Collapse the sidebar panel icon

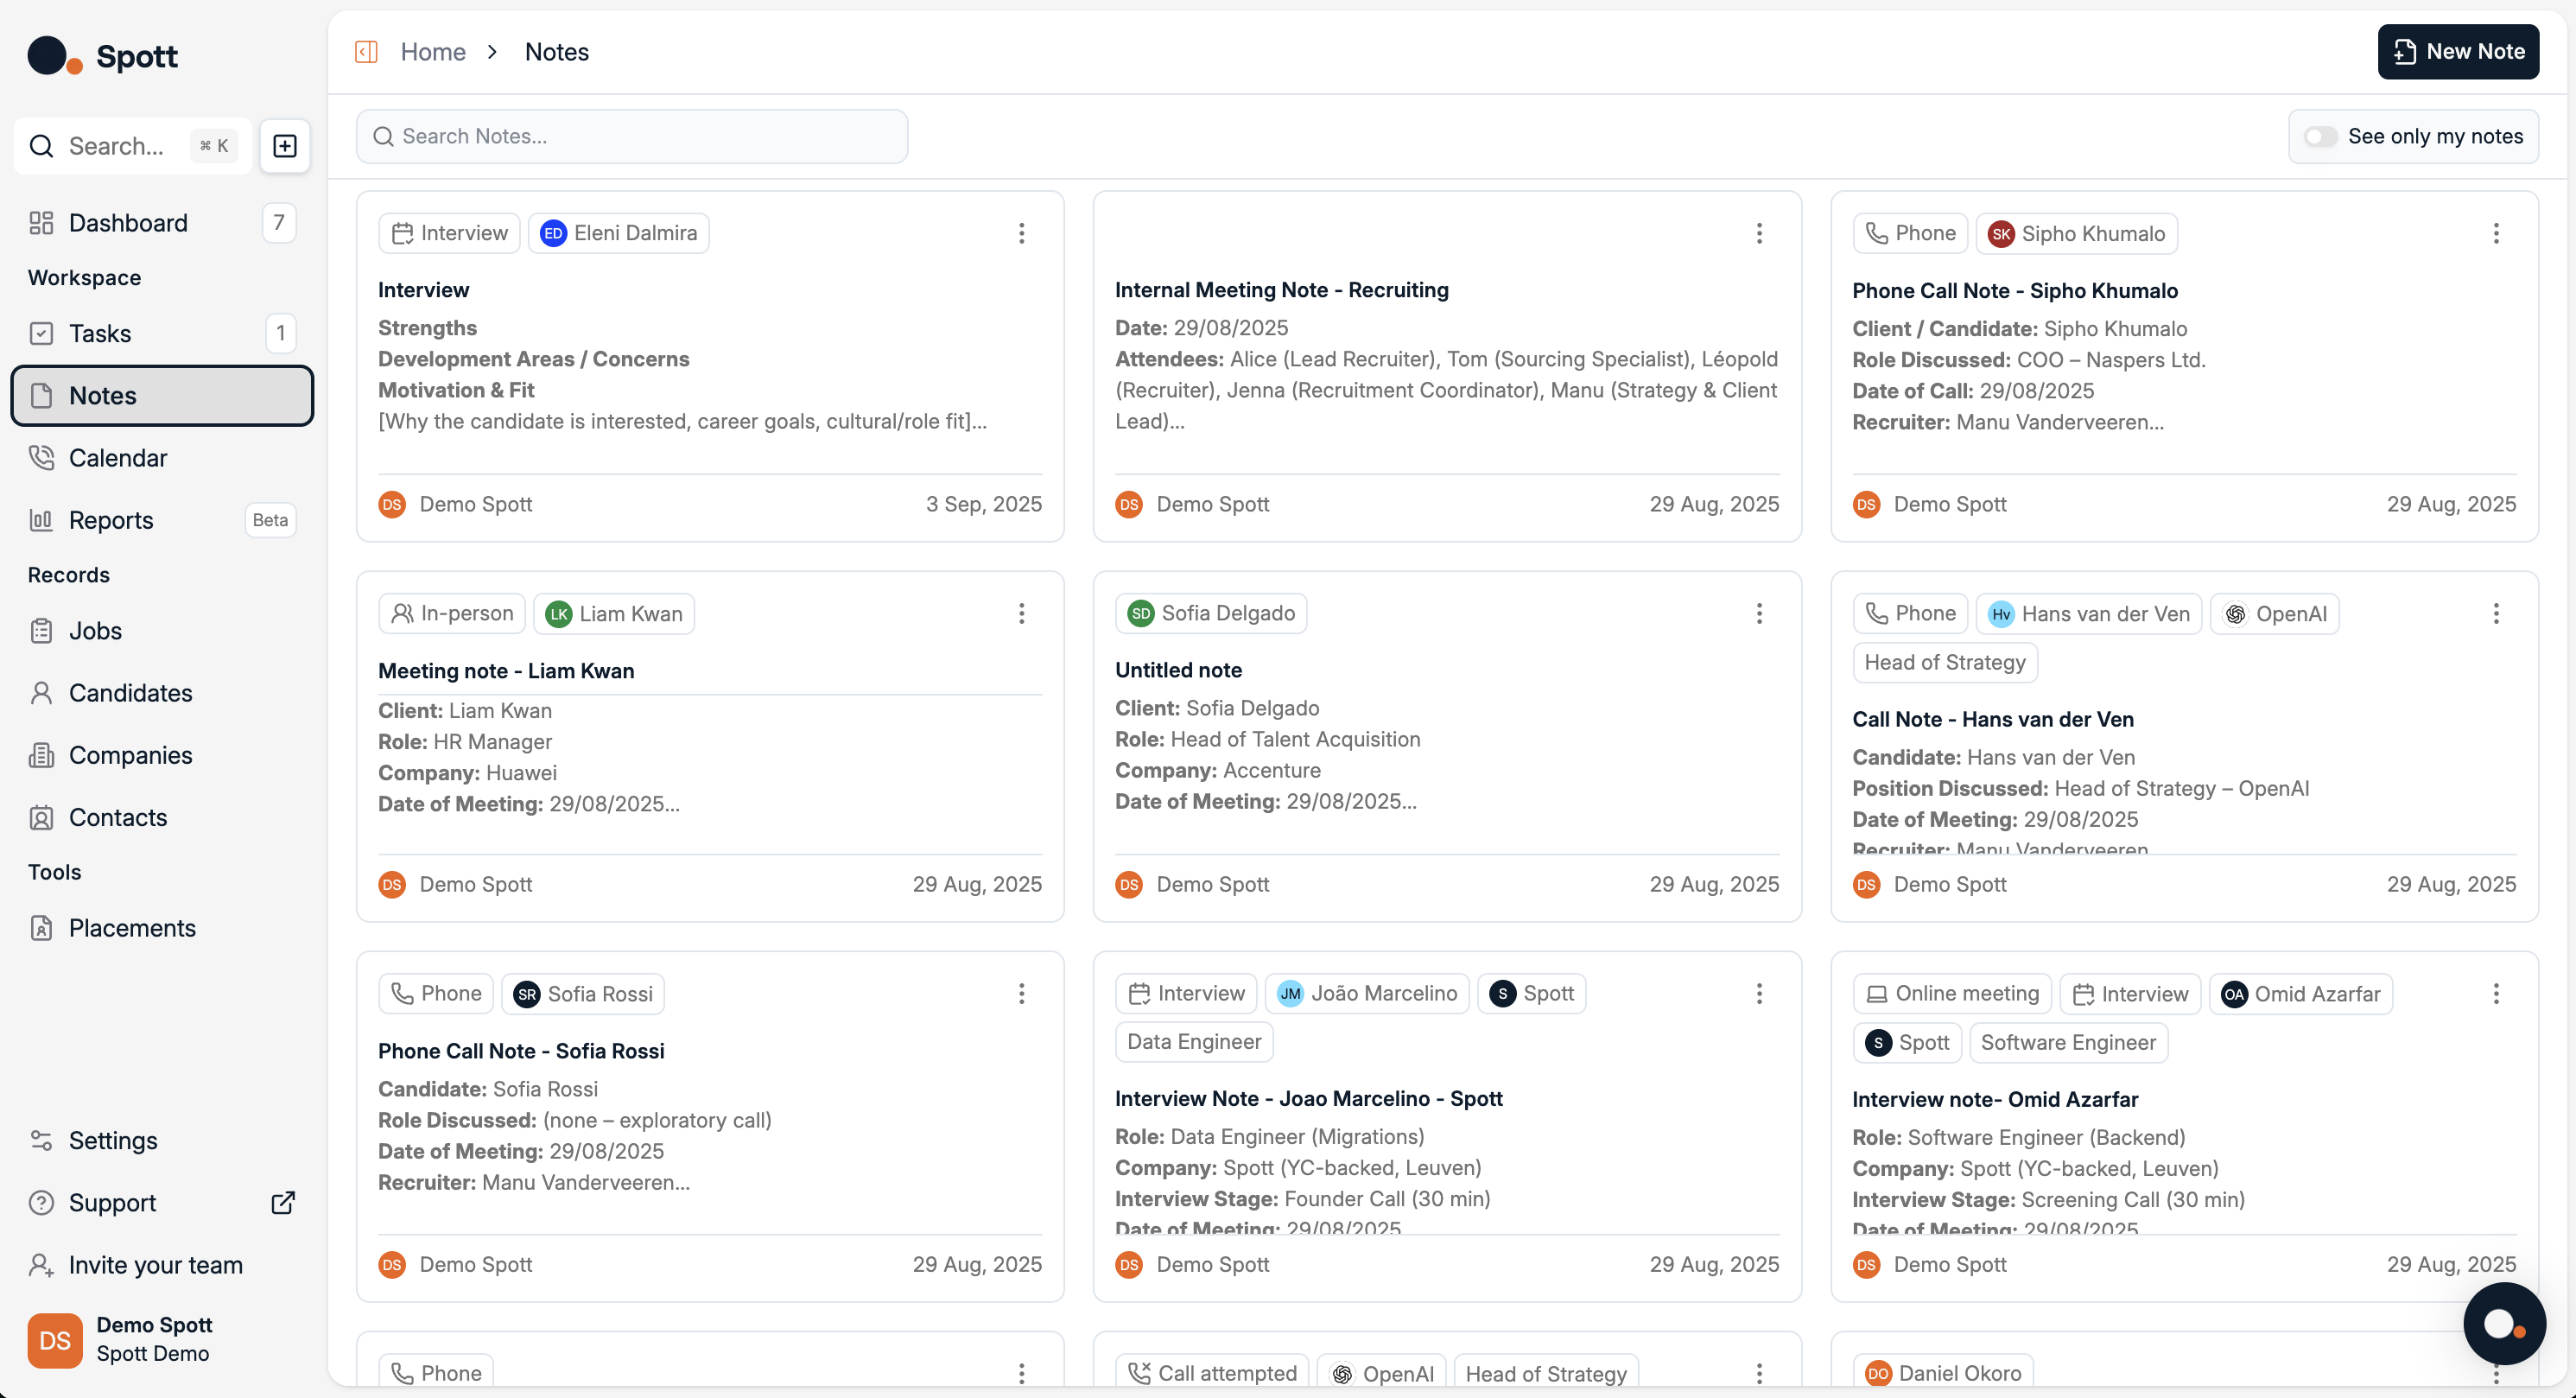coord(366,52)
